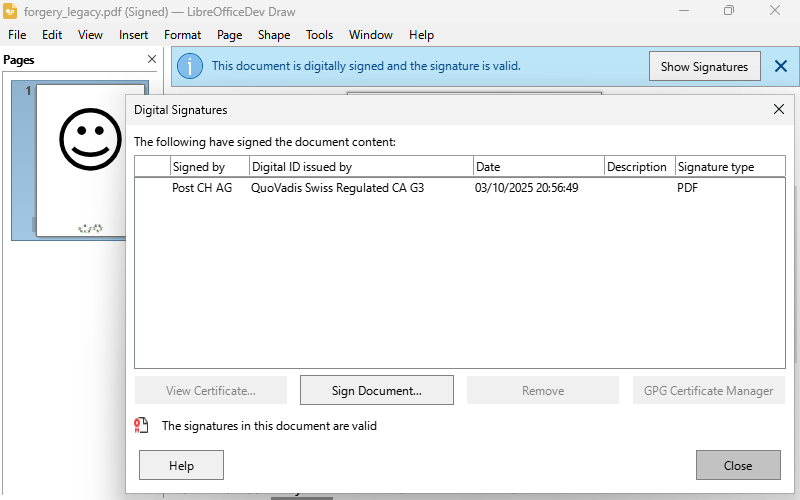Click the info icon in the infobar
800x500 pixels.
pos(190,66)
